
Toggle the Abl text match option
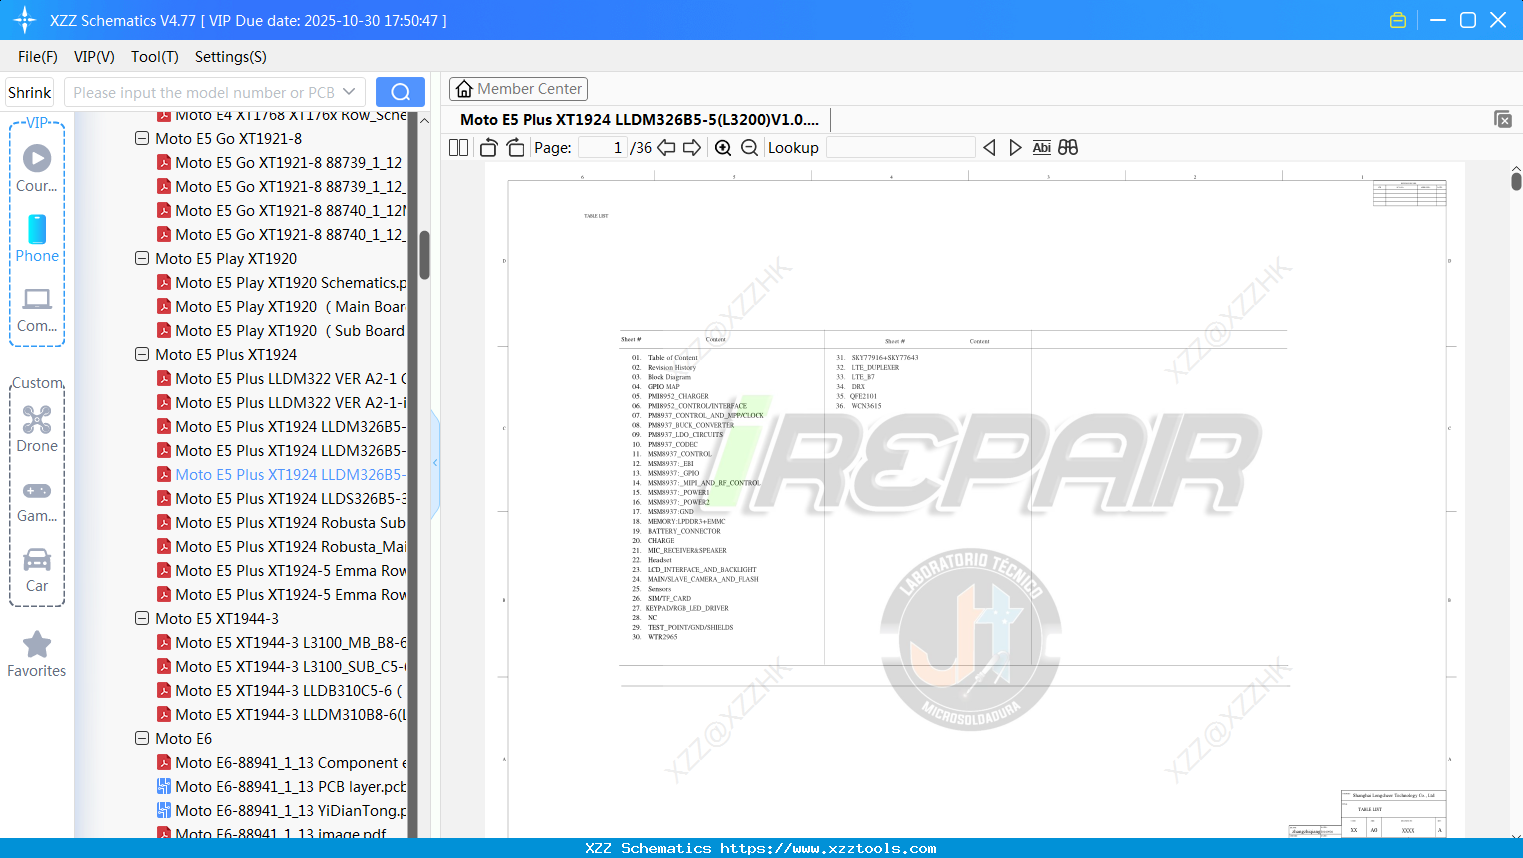[1041, 148]
